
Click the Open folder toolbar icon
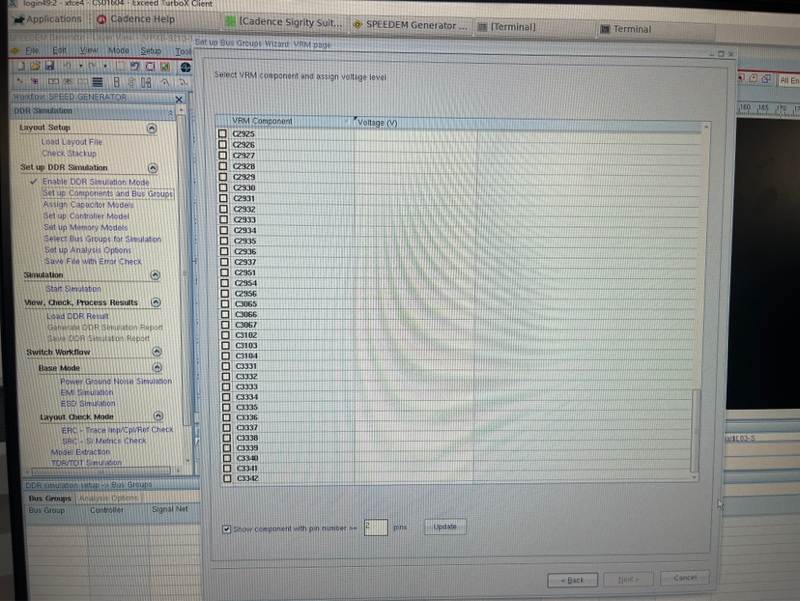point(34,66)
